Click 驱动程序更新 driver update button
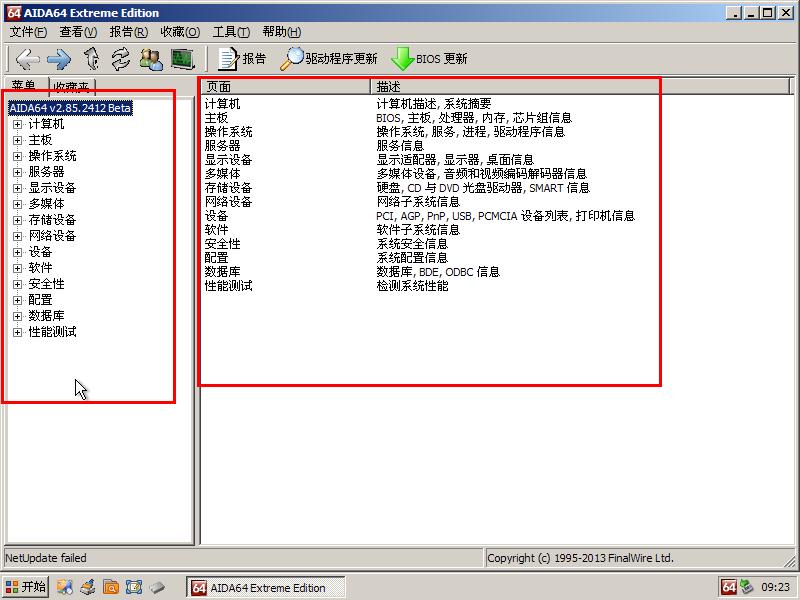The width and height of the screenshot is (800, 600). (x=329, y=59)
